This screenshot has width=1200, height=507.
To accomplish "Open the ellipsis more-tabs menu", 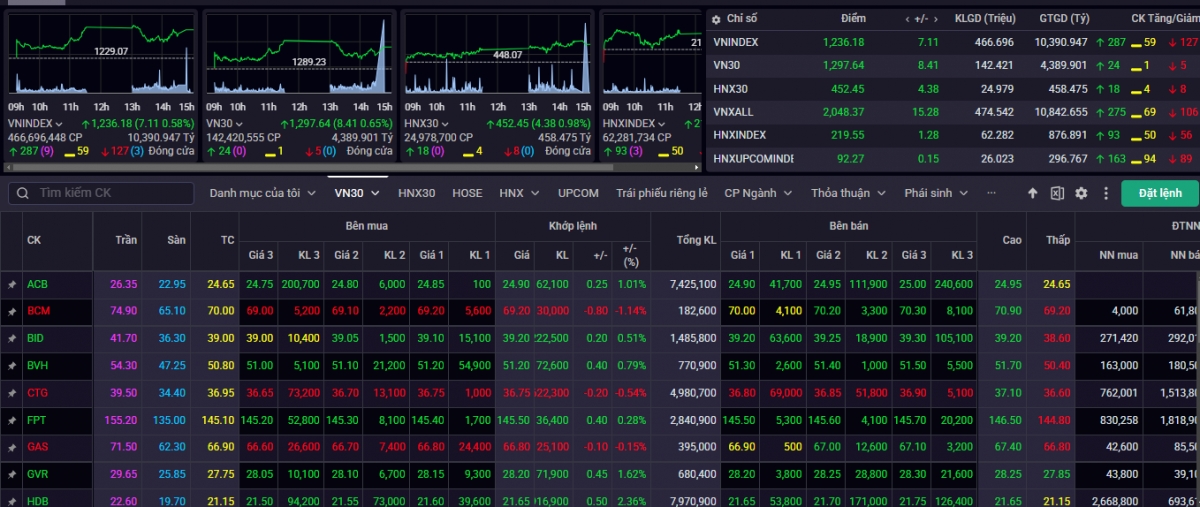I will pyautogui.click(x=991, y=193).
